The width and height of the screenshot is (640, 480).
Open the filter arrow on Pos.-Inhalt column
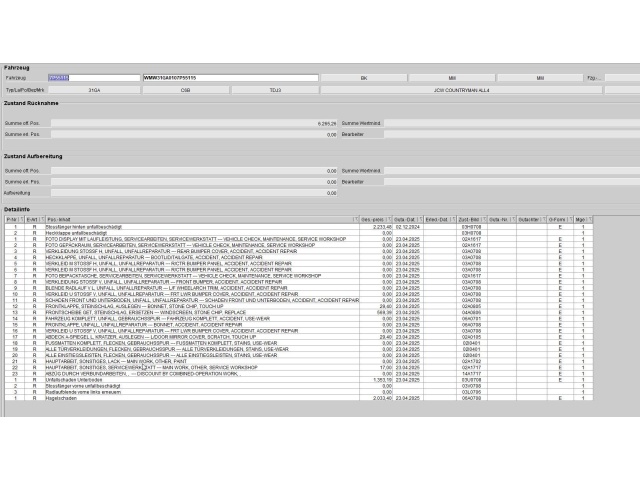[x=354, y=218]
